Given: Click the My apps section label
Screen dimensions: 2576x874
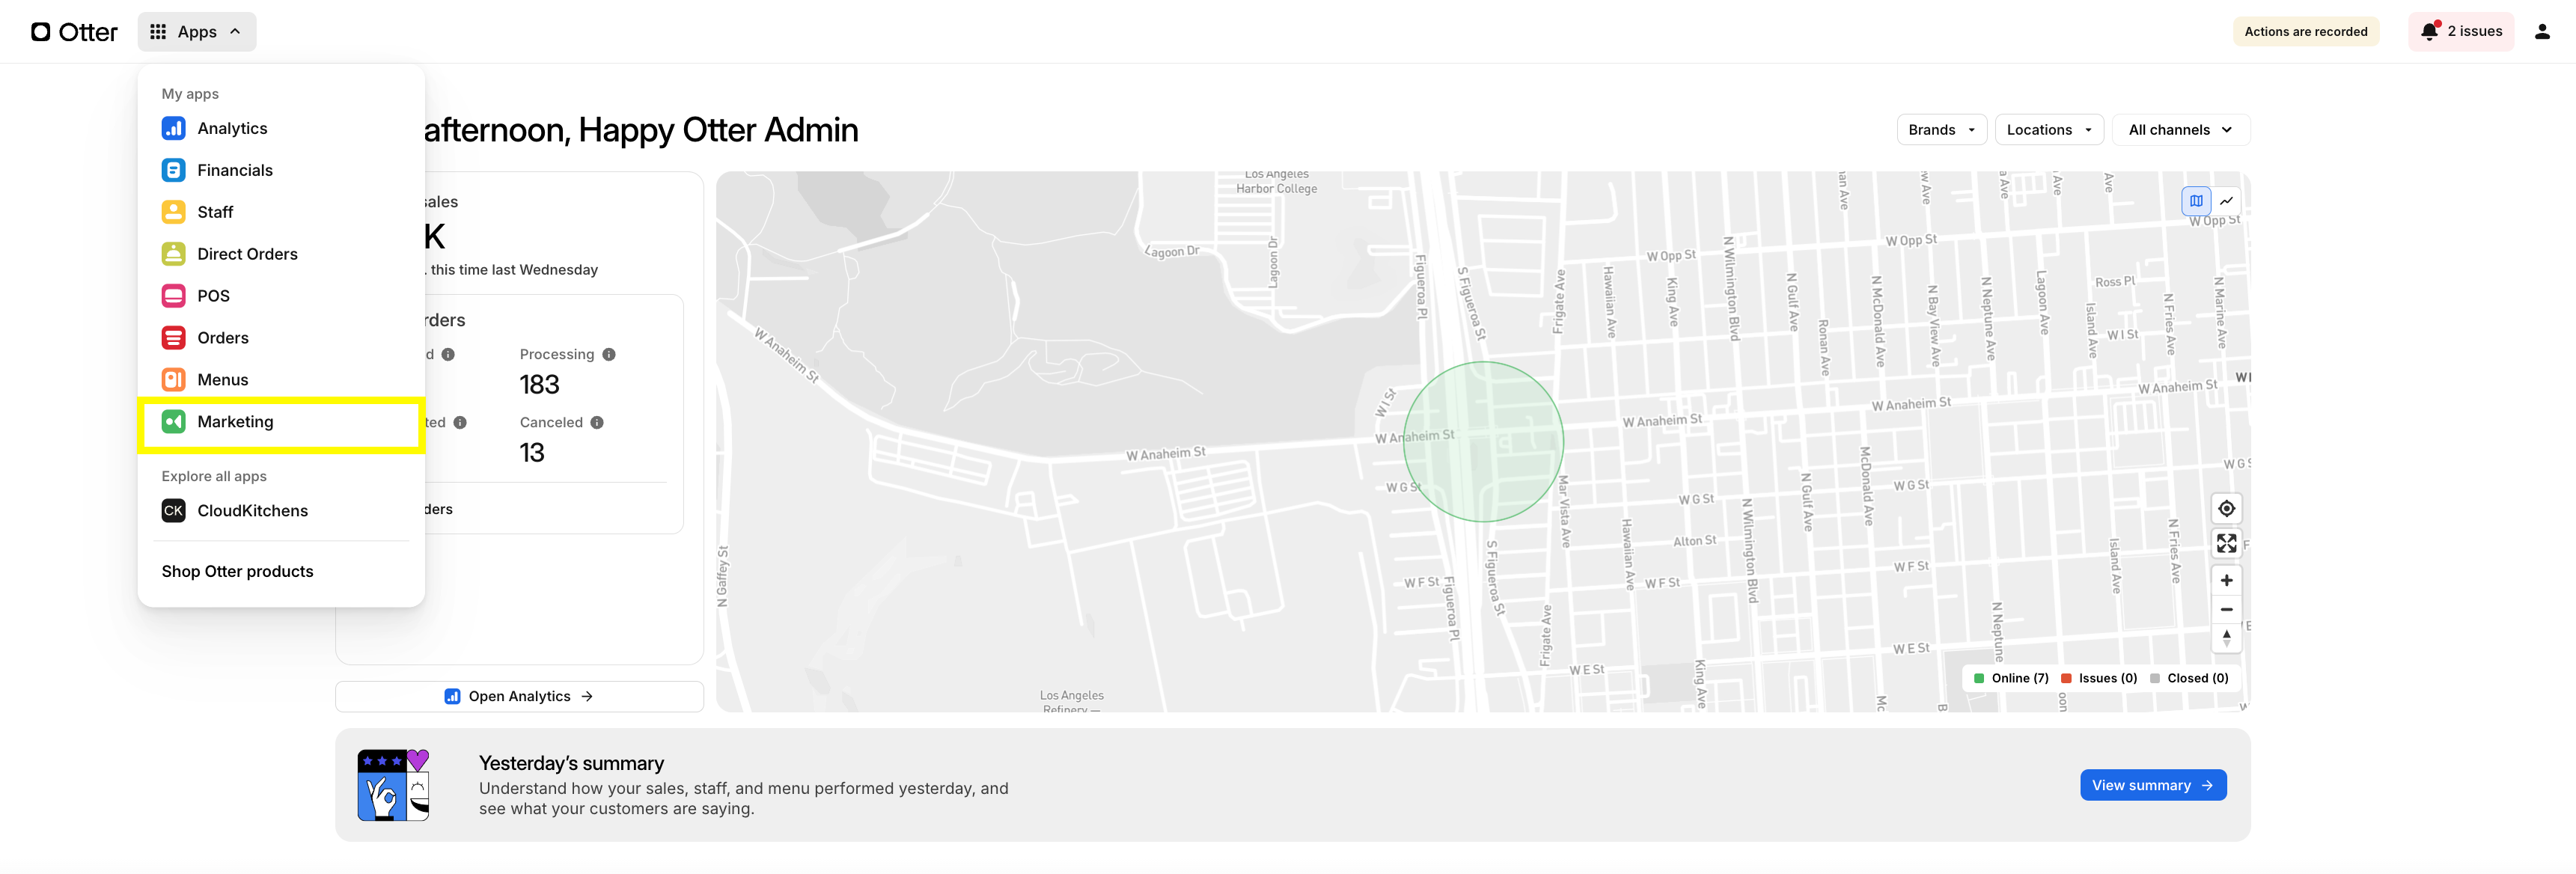Looking at the screenshot, I should (x=190, y=94).
